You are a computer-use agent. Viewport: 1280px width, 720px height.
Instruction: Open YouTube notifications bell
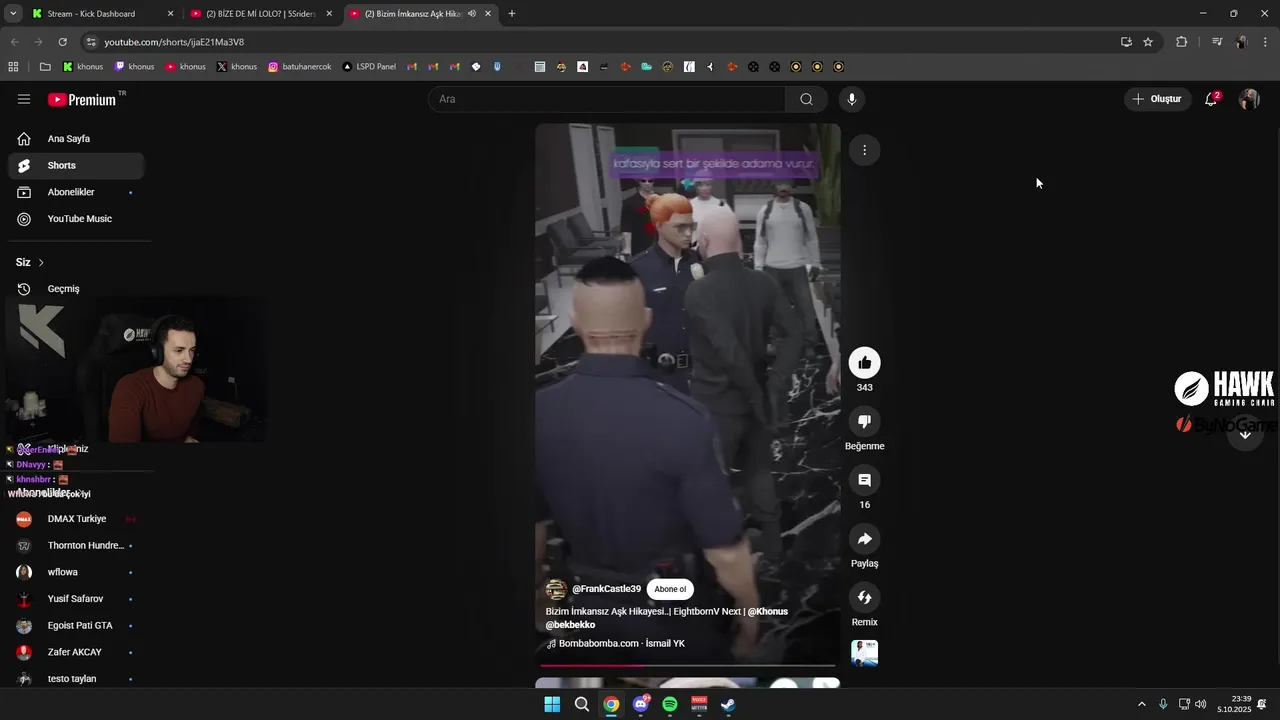1211,99
